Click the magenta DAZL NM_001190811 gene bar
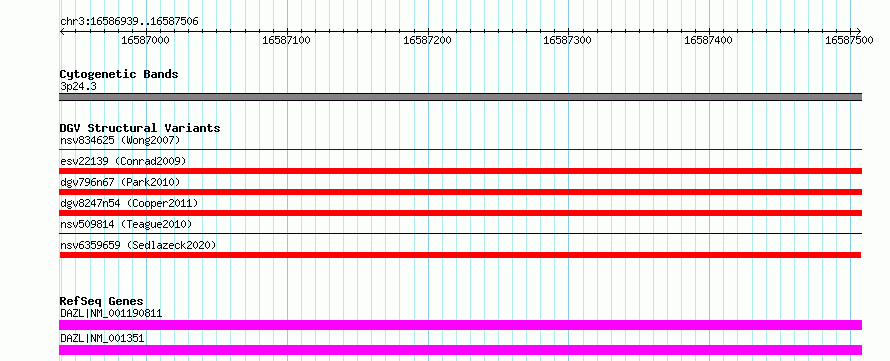Image resolution: width=890 pixels, height=361 pixels. pos(460,325)
